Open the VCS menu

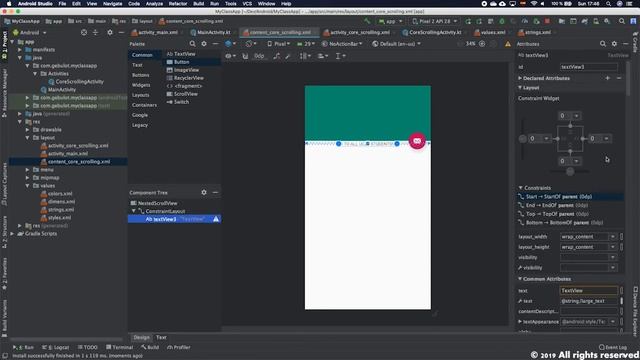click(247, 4)
